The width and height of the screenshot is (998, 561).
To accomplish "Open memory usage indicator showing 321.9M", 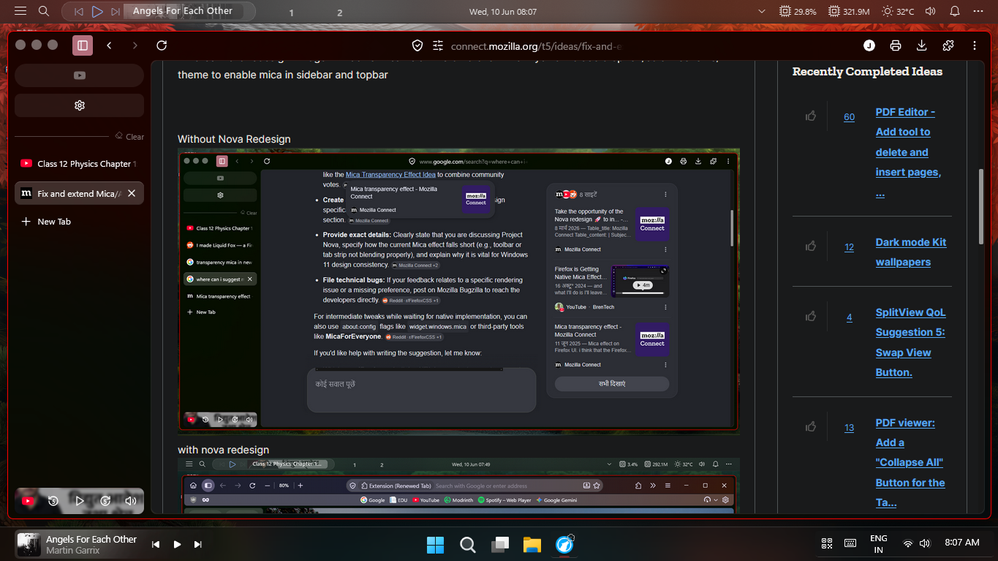I will (x=849, y=11).
